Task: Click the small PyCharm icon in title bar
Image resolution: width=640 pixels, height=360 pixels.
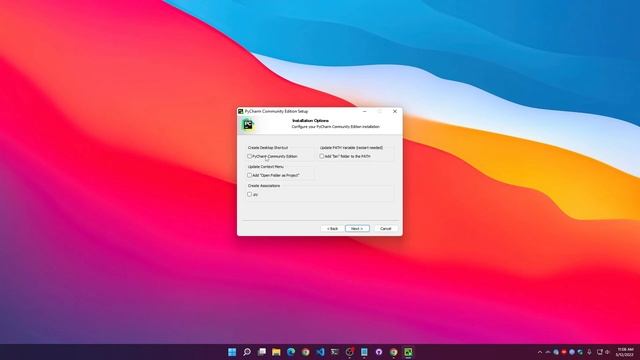Action: tap(240, 111)
